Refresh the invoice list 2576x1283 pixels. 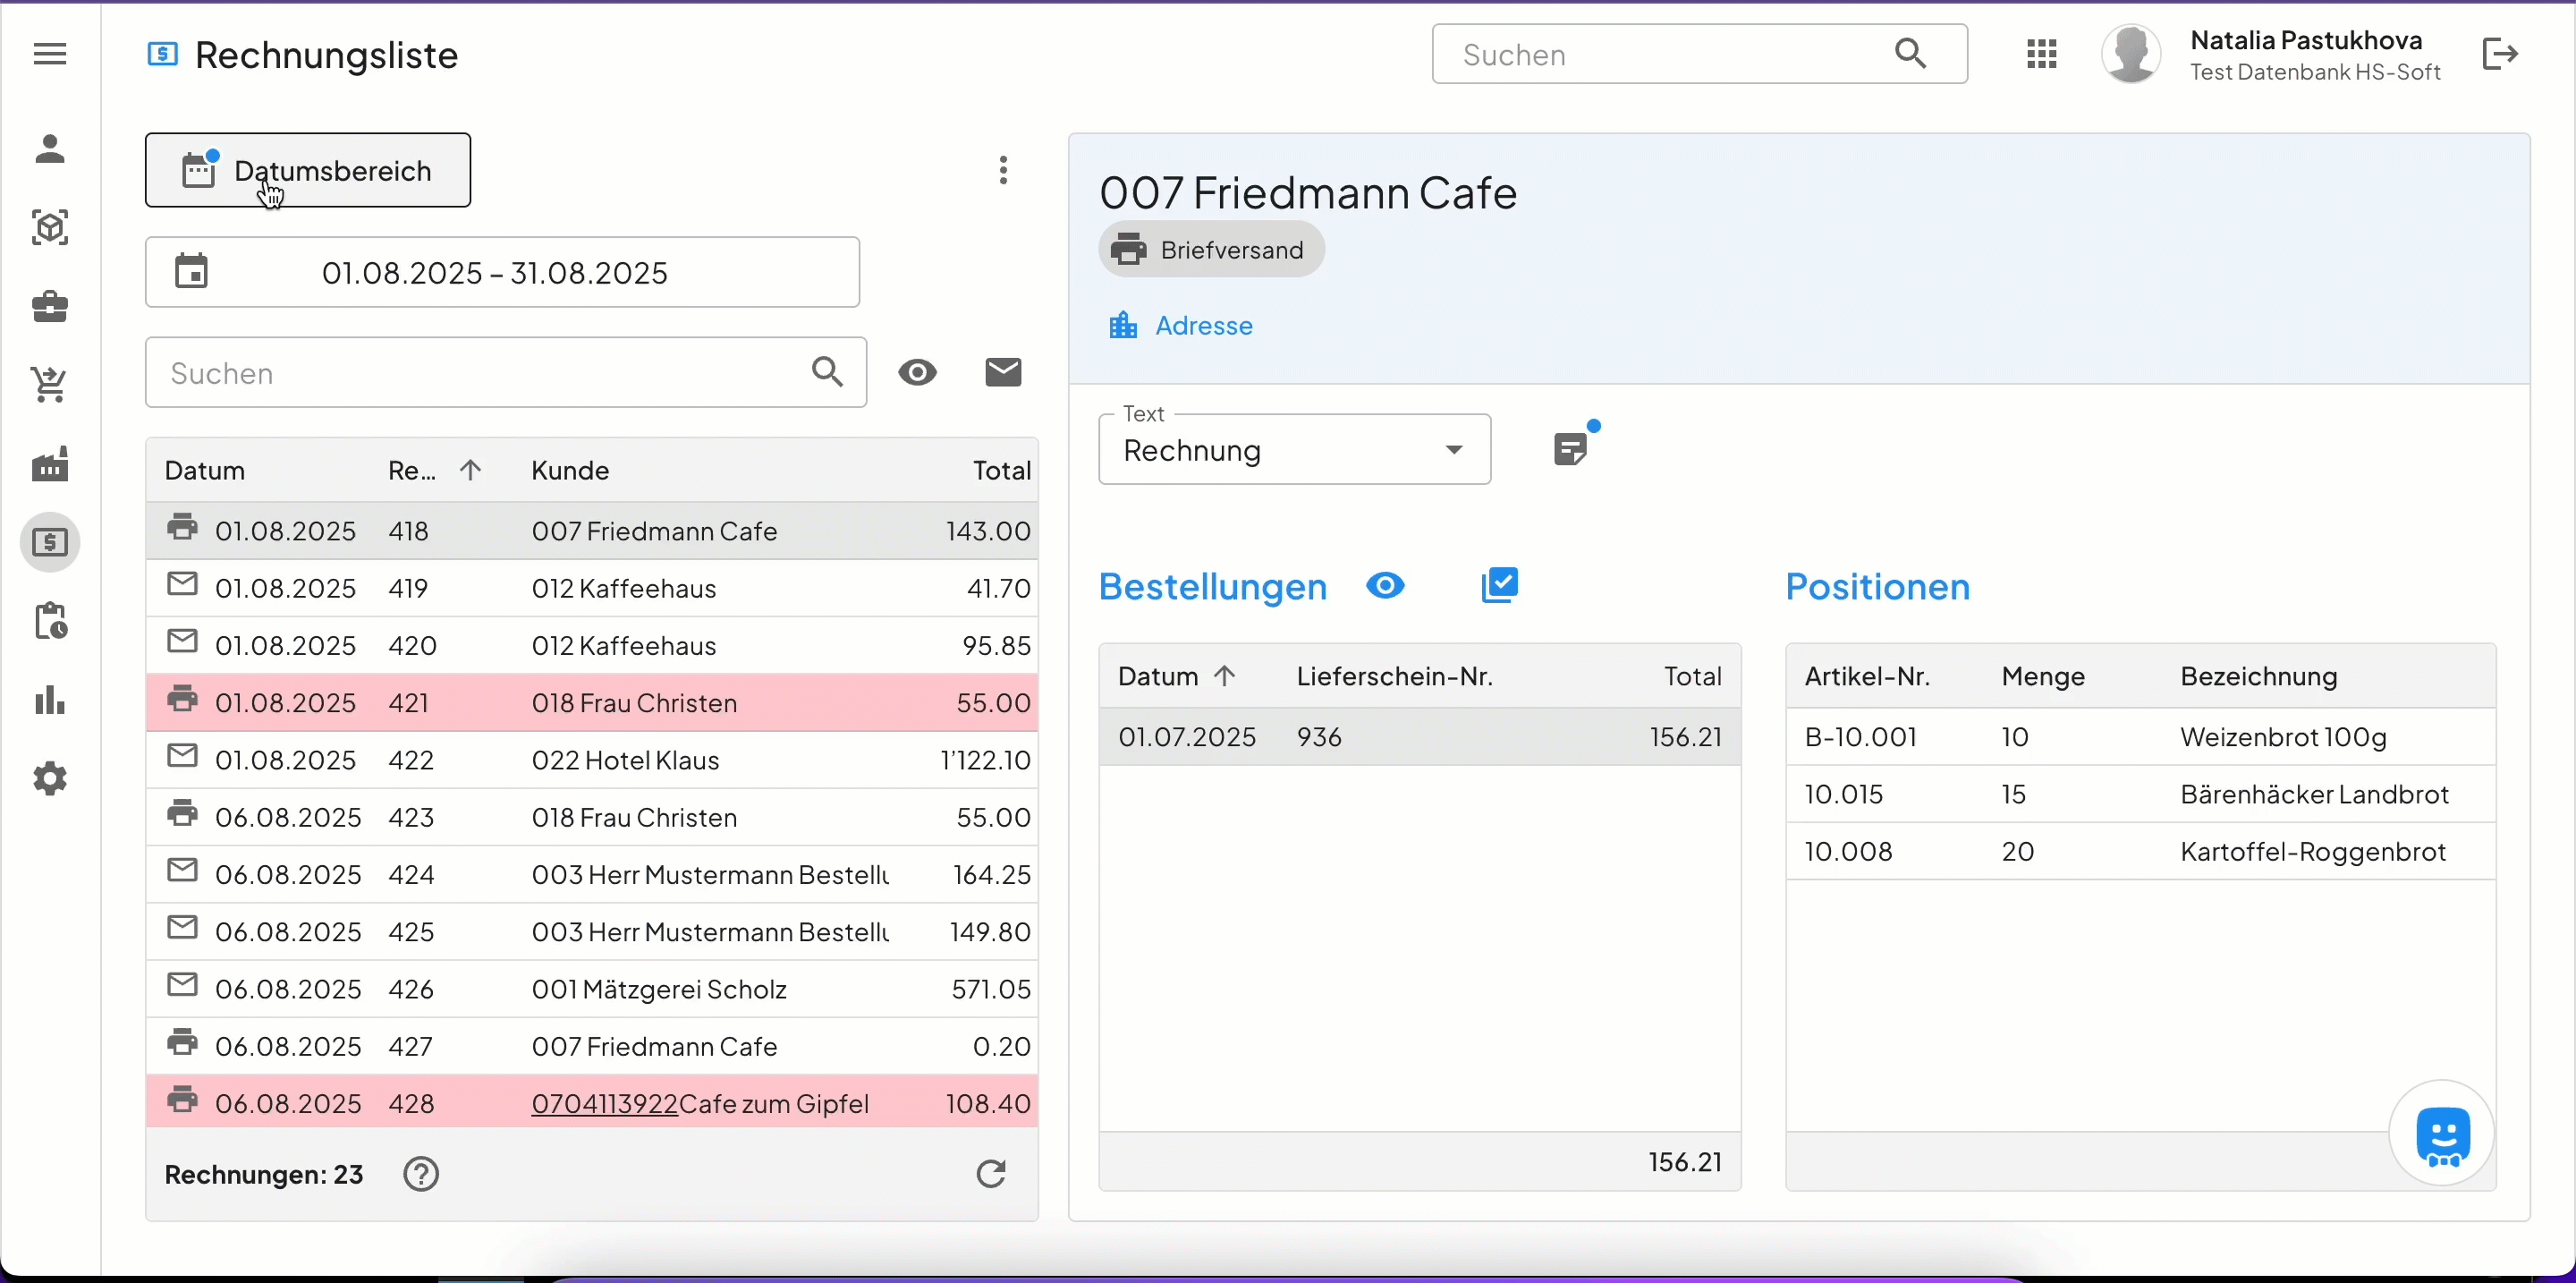pyautogui.click(x=991, y=1174)
